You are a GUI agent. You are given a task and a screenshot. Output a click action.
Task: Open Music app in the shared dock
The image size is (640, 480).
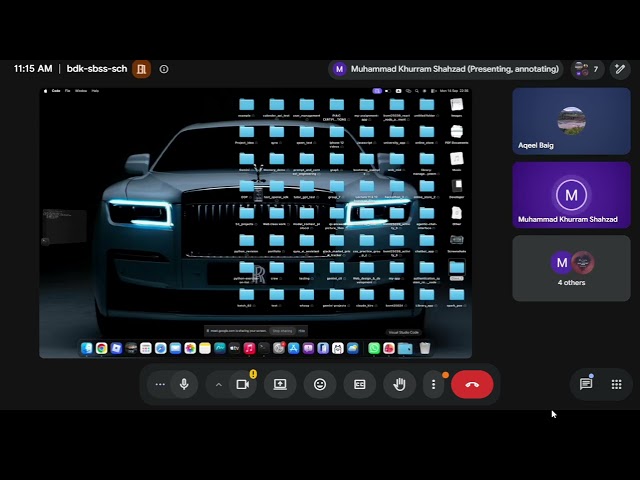point(249,348)
